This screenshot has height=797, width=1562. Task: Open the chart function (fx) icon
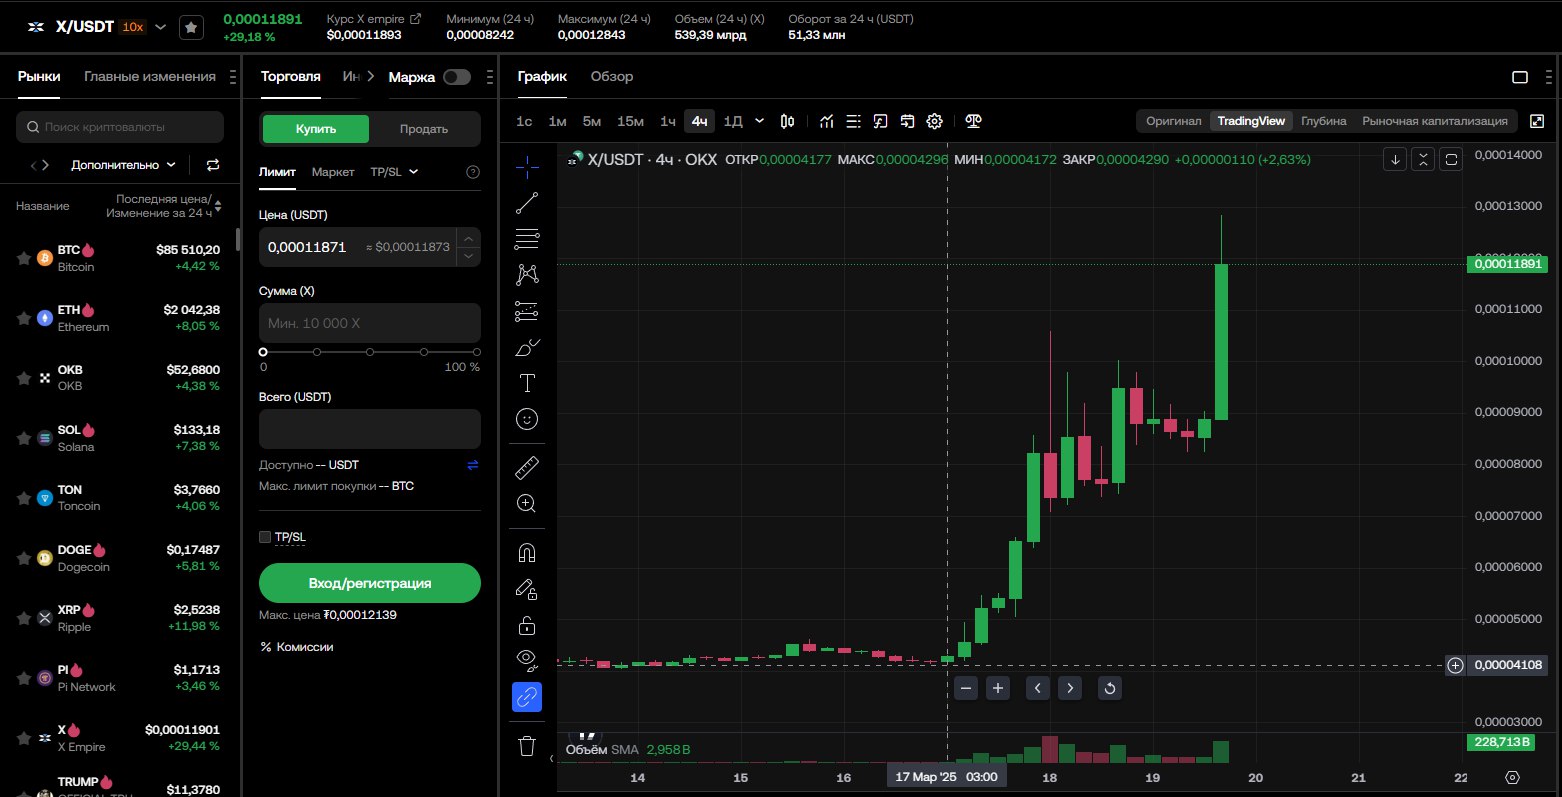[x=880, y=121]
